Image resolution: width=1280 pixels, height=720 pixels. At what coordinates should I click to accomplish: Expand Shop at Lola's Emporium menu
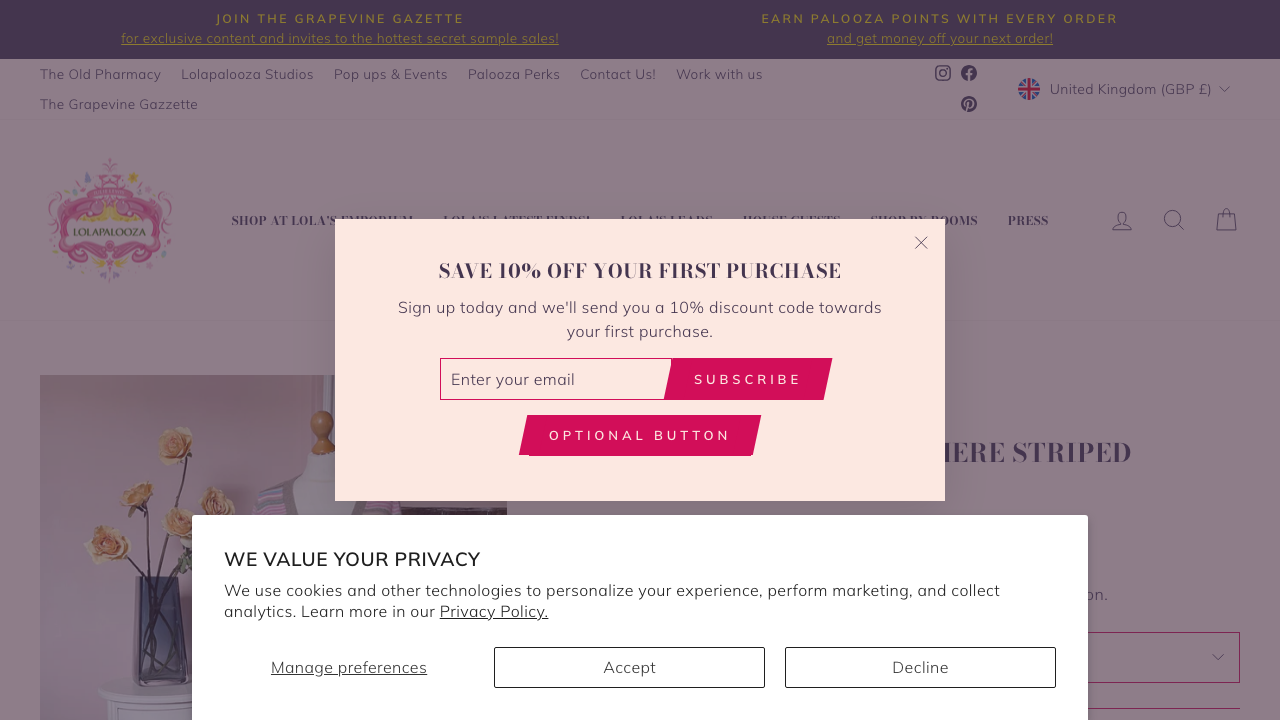point(322,219)
